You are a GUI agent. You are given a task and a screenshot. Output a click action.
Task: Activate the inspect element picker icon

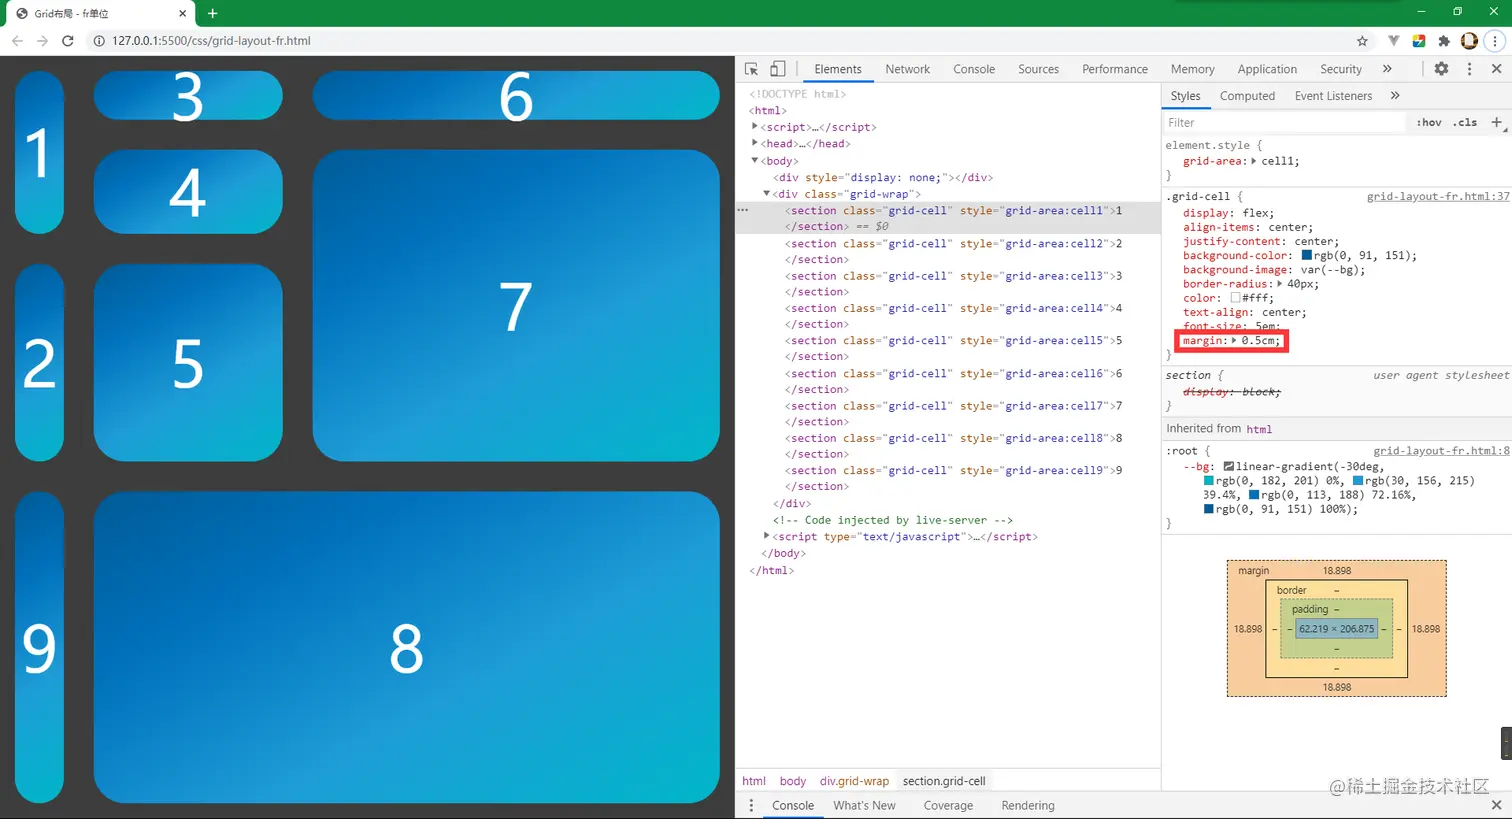751,69
